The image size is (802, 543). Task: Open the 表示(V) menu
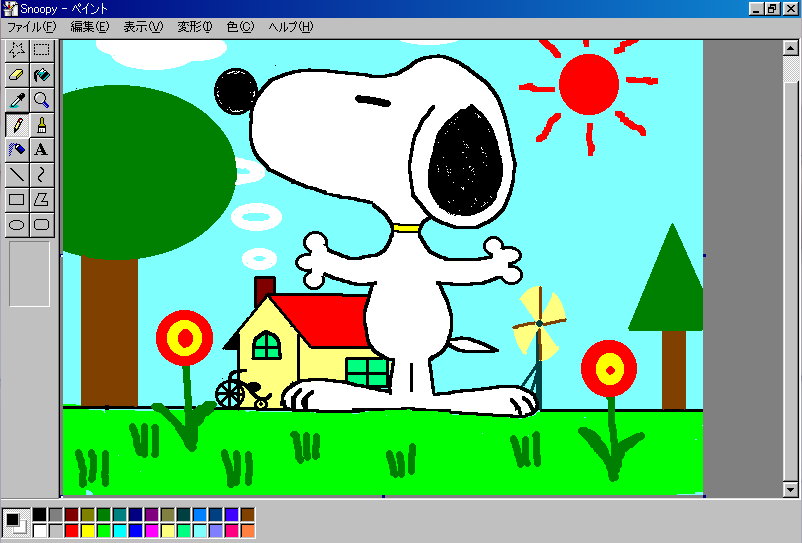(x=143, y=27)
